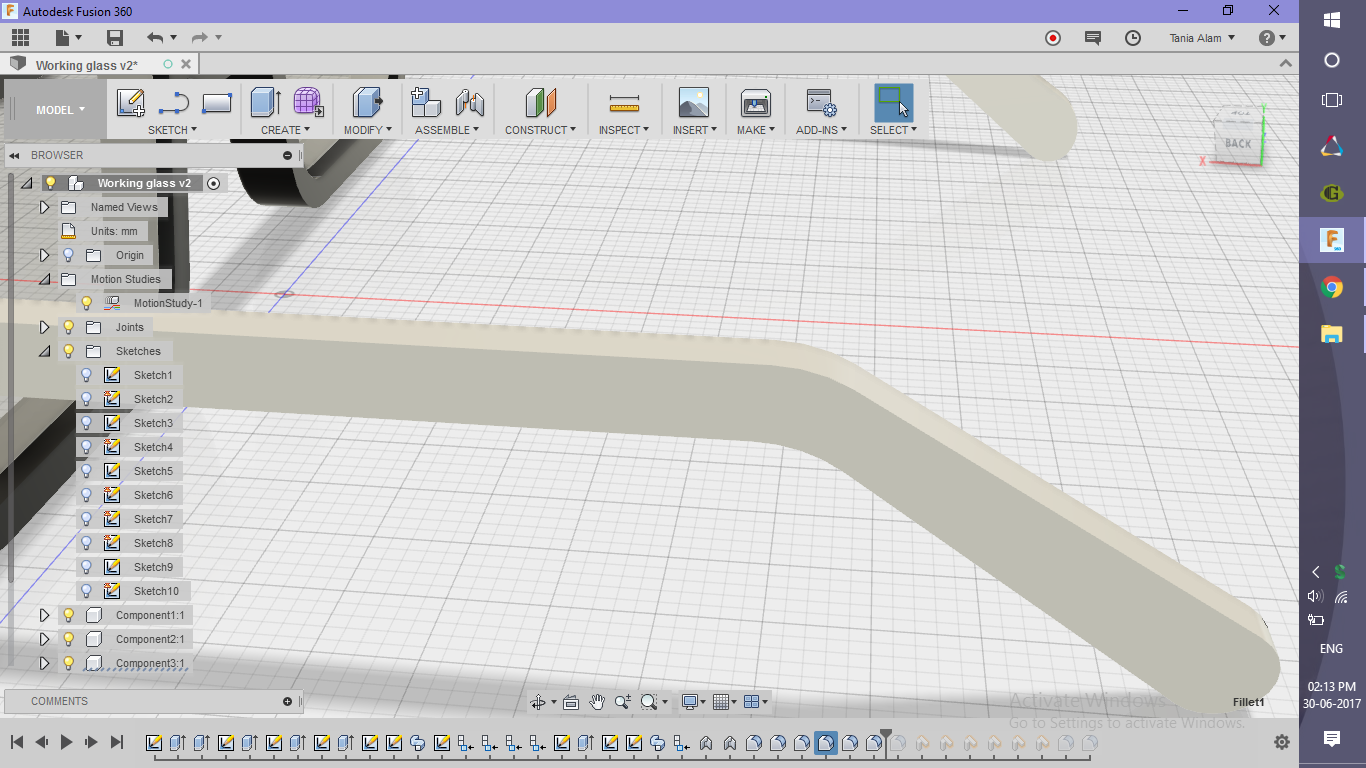The image size is (1366, 768).
Task: Select the Pan hand tool
Action: click(597, 702)
